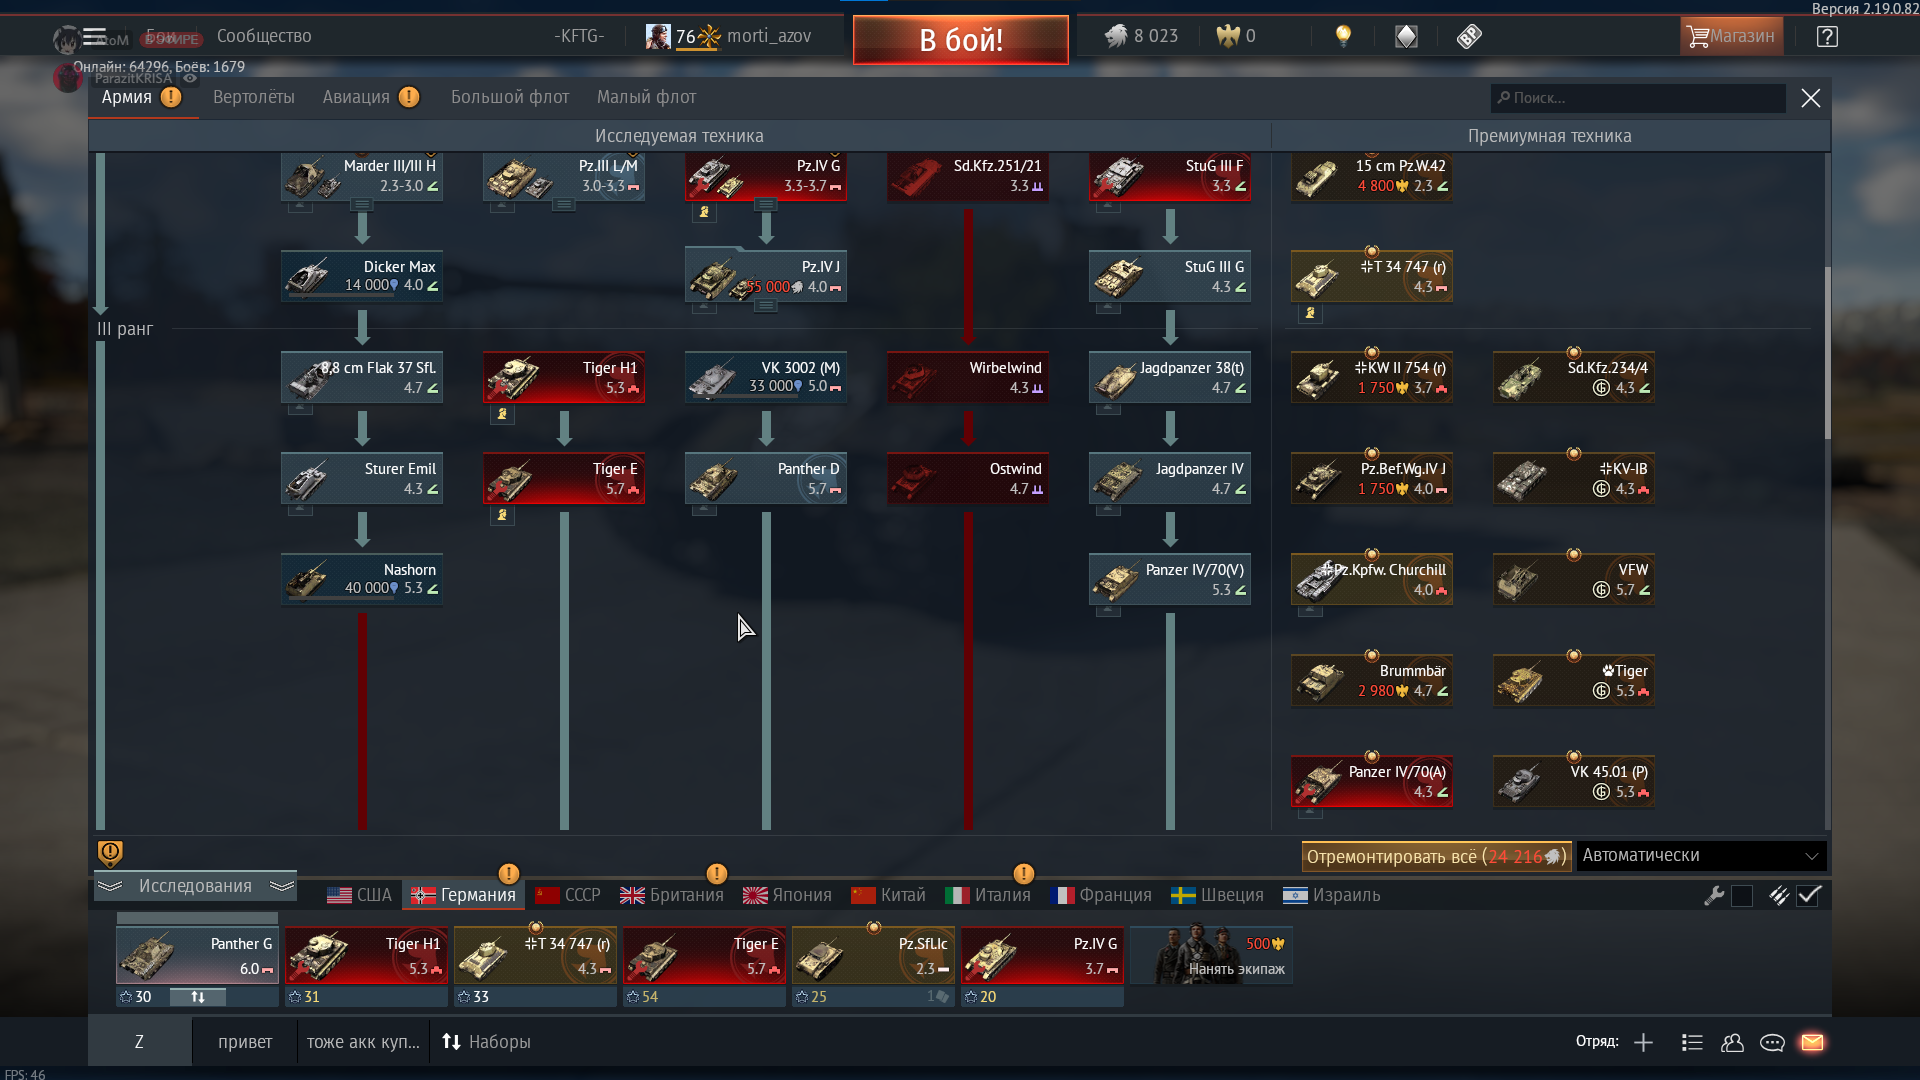The width and height of the screenshot is (1920, 1080).
Task: Uncheck the automatic ammo refill checkbox
Action: point(1808,896)
